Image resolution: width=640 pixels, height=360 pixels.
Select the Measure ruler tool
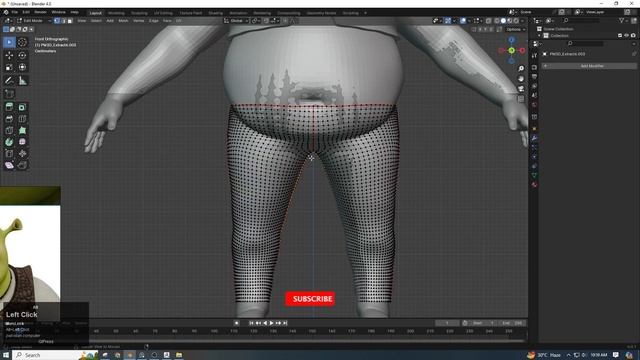(22, 81)
